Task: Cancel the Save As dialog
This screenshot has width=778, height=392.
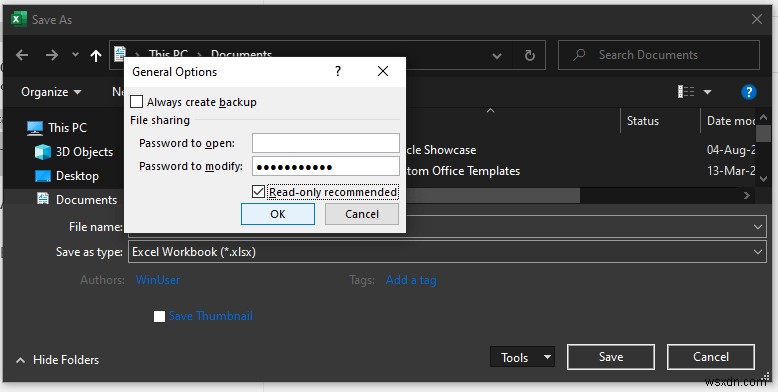Action: tap(711, 357)
